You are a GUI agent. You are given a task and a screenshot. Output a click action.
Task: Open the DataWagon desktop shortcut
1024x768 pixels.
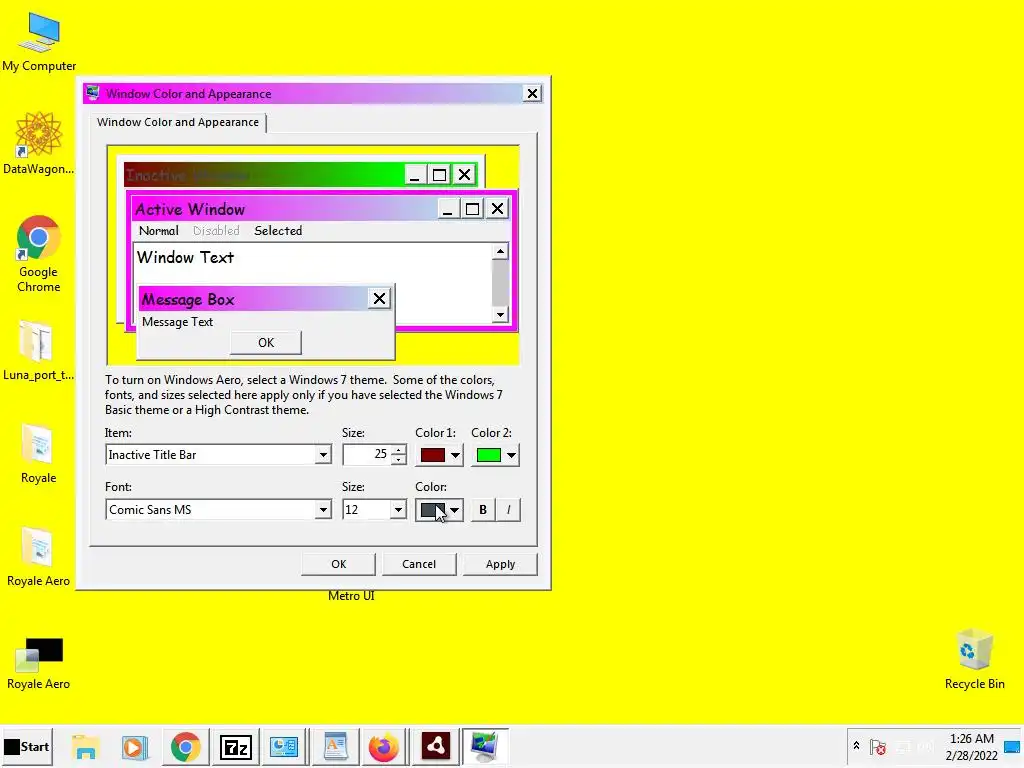point(39,144)
